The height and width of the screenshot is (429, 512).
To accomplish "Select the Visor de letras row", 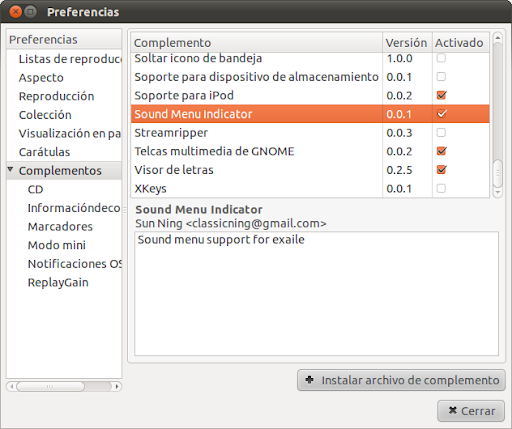I will pyautogui.click(x=310, y=170).
